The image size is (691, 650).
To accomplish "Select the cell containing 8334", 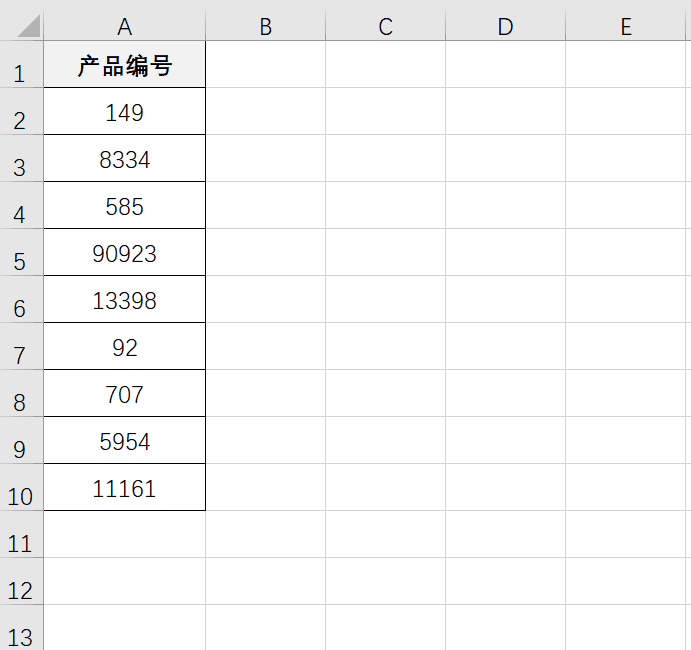I will click(x=125, y=158).
